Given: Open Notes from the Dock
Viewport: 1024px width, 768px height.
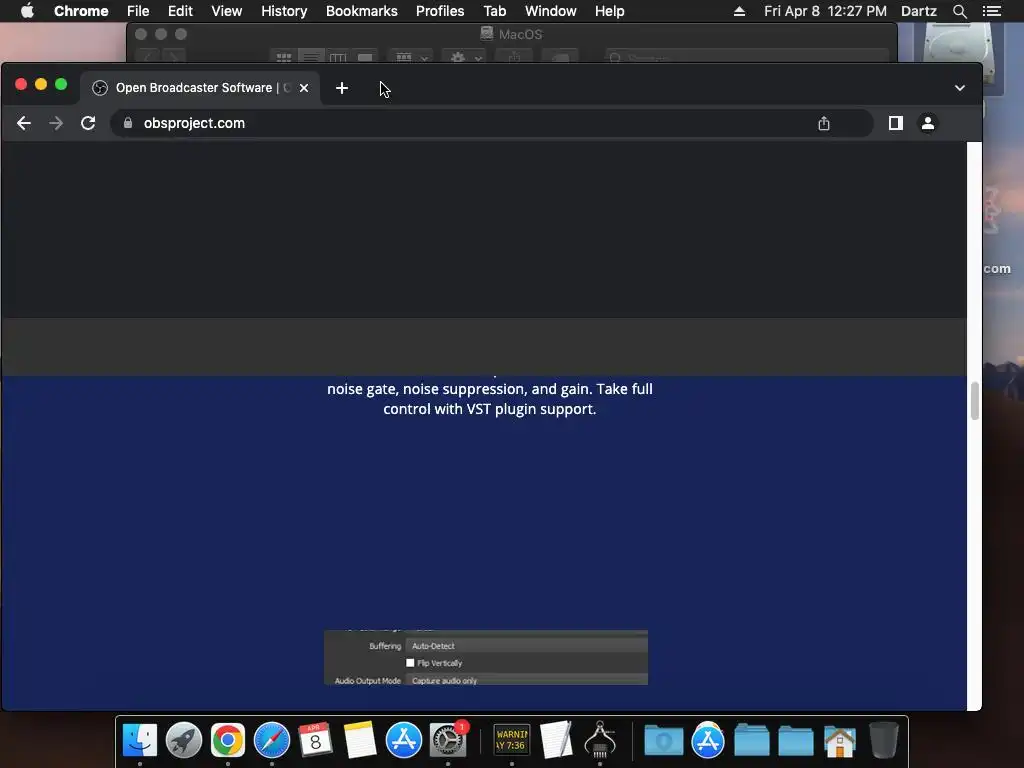Looking at the screenshot, I should [360, 740].
